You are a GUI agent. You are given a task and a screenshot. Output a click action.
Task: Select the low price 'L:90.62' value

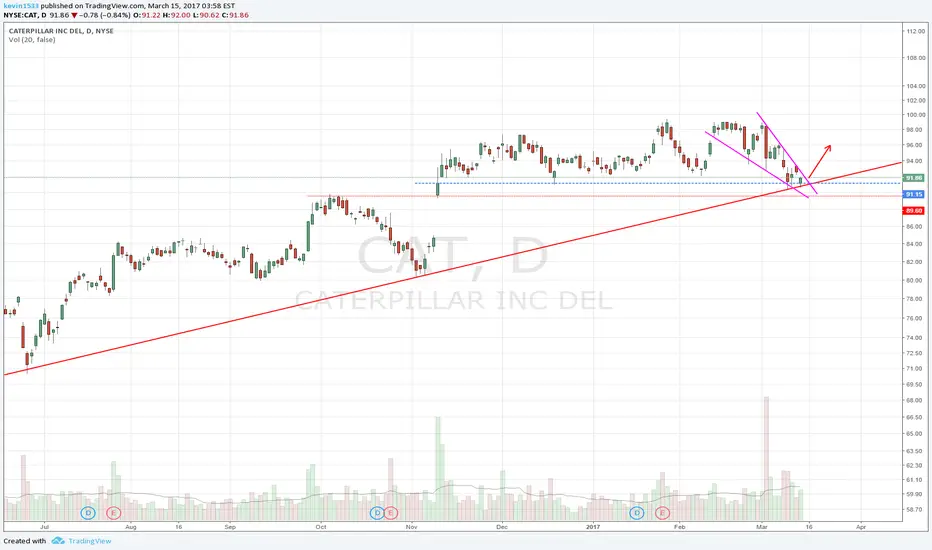coord(205,15)
